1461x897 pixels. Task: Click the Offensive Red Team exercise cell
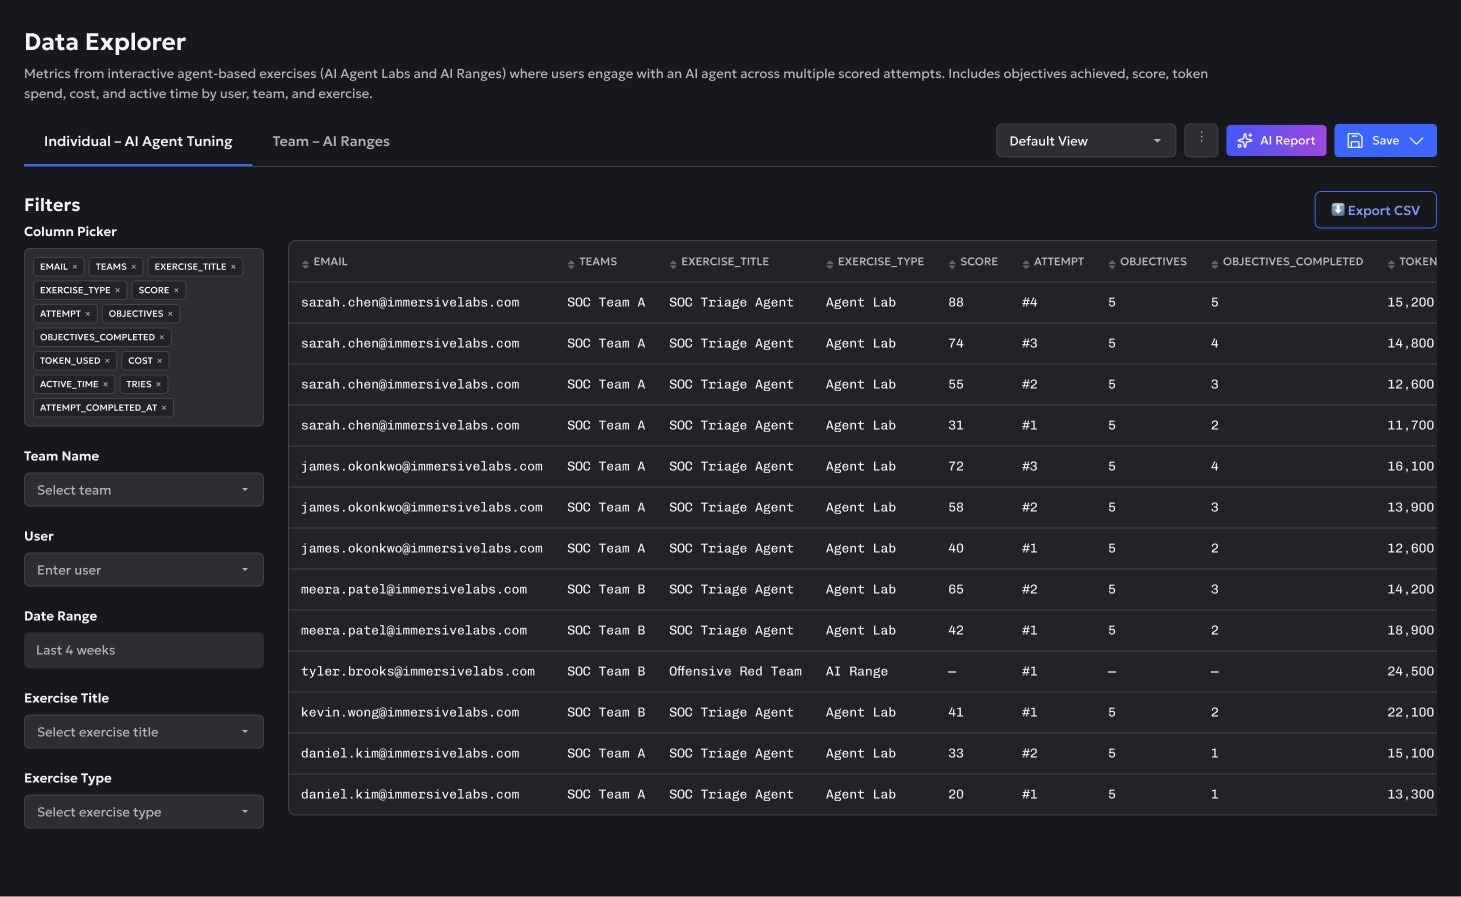point(735,672)
